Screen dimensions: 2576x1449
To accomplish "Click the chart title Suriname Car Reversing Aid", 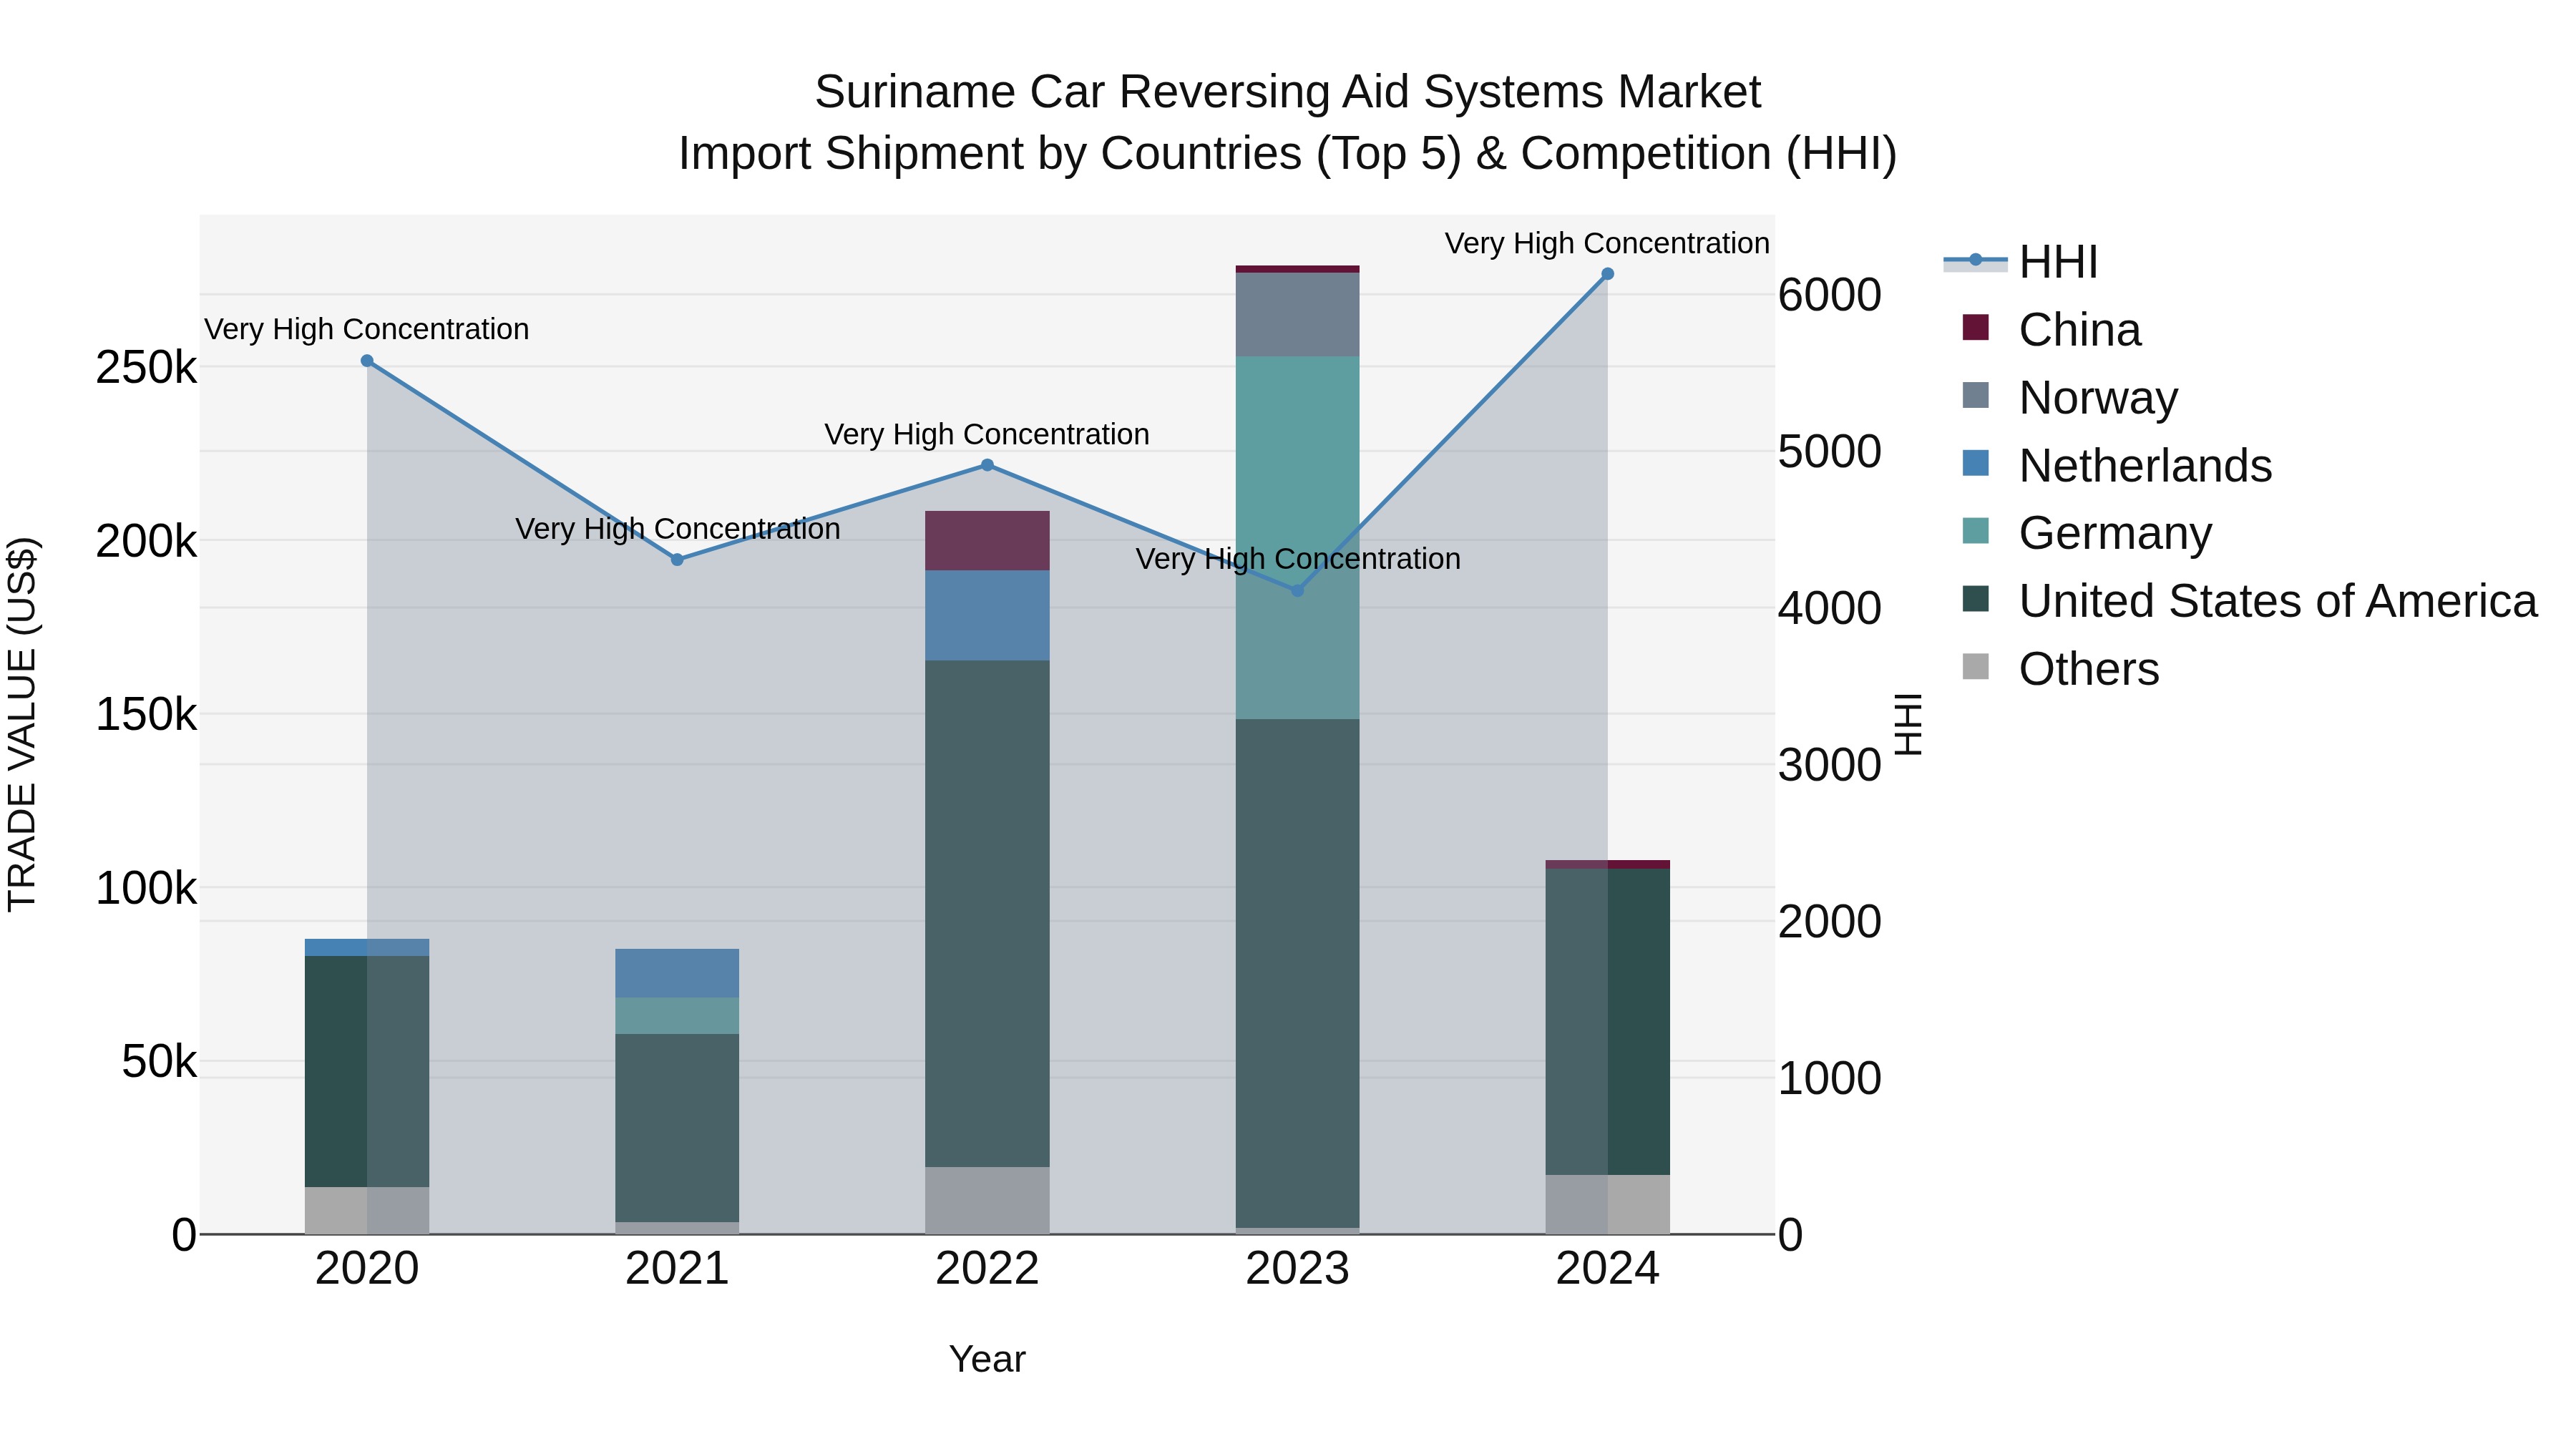I will [1288, 92].
